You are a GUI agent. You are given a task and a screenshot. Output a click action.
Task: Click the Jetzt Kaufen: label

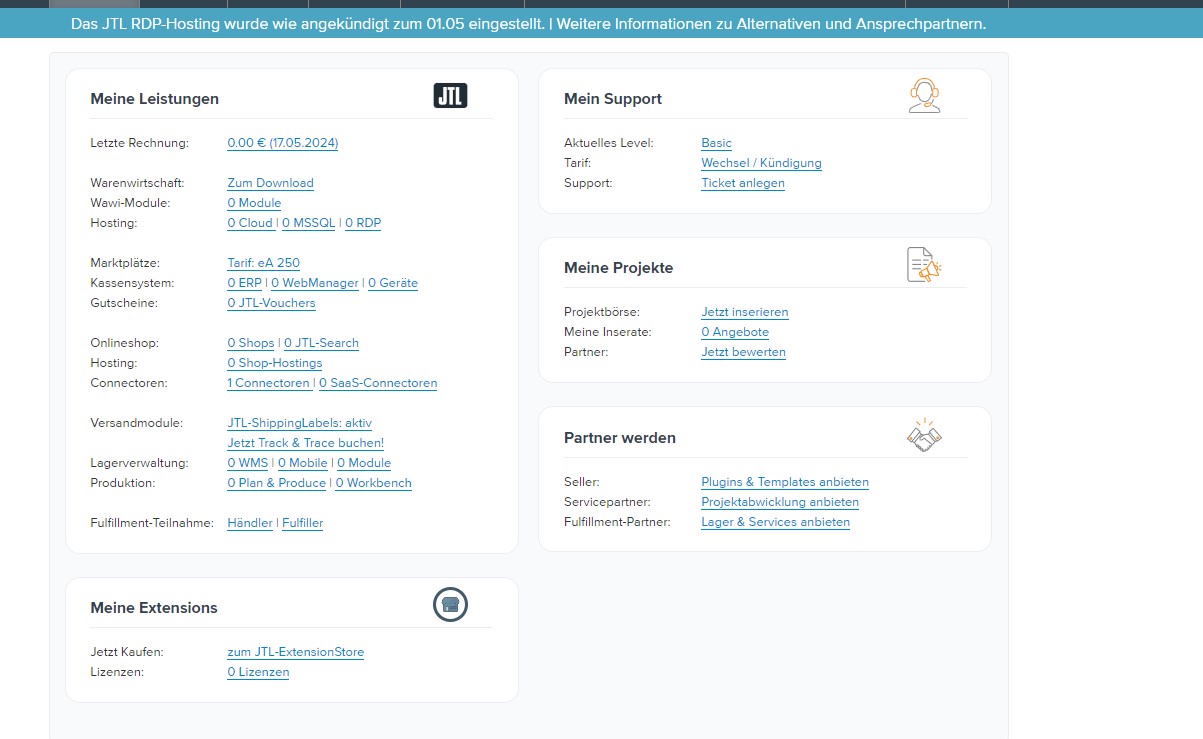[x=127, y=652]
